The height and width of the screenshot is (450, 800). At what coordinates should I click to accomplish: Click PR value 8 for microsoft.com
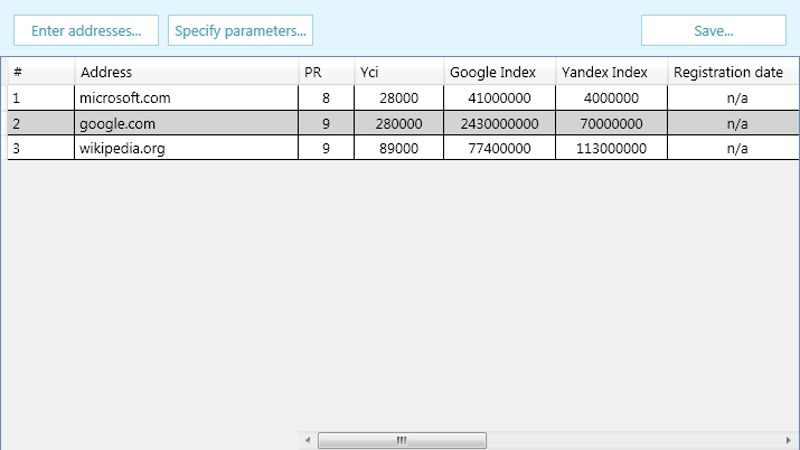click(x=326, y=98)
